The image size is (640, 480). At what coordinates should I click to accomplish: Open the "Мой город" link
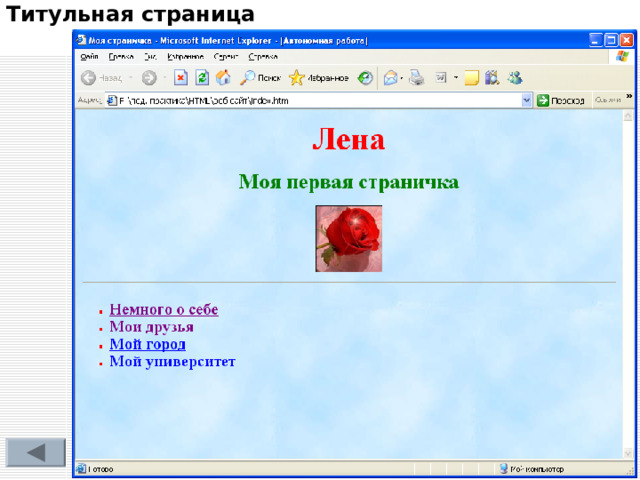147,344
